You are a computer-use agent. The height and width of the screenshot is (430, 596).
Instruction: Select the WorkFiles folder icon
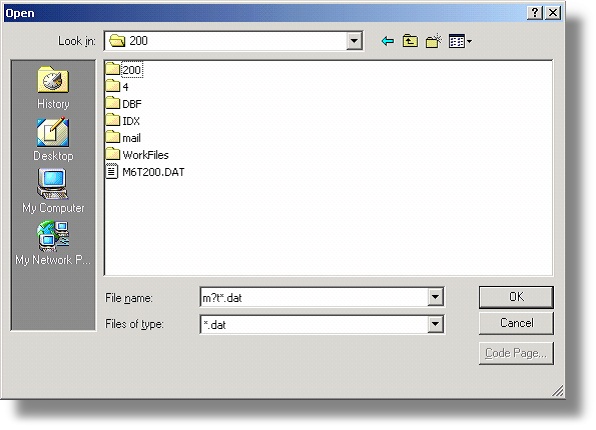pyautogui.click(x=113, y=154)
